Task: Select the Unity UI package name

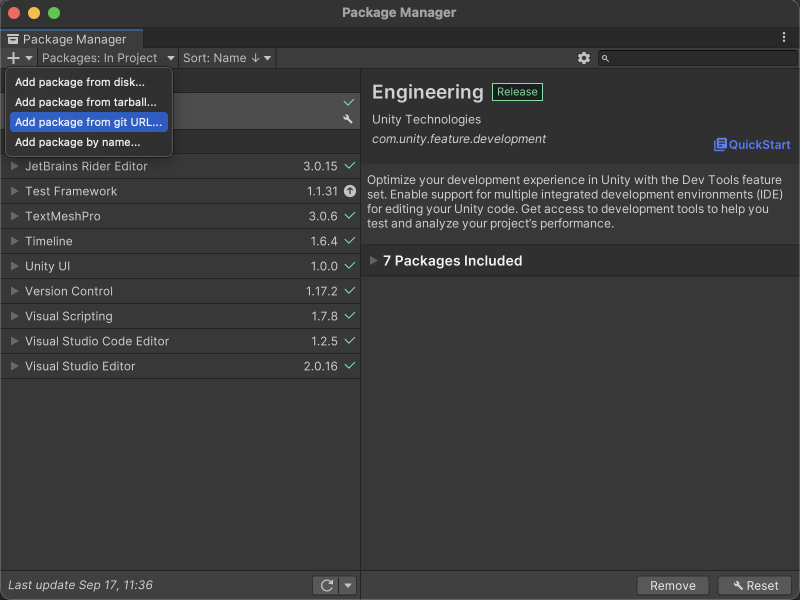Action: [x=47, y=266]
